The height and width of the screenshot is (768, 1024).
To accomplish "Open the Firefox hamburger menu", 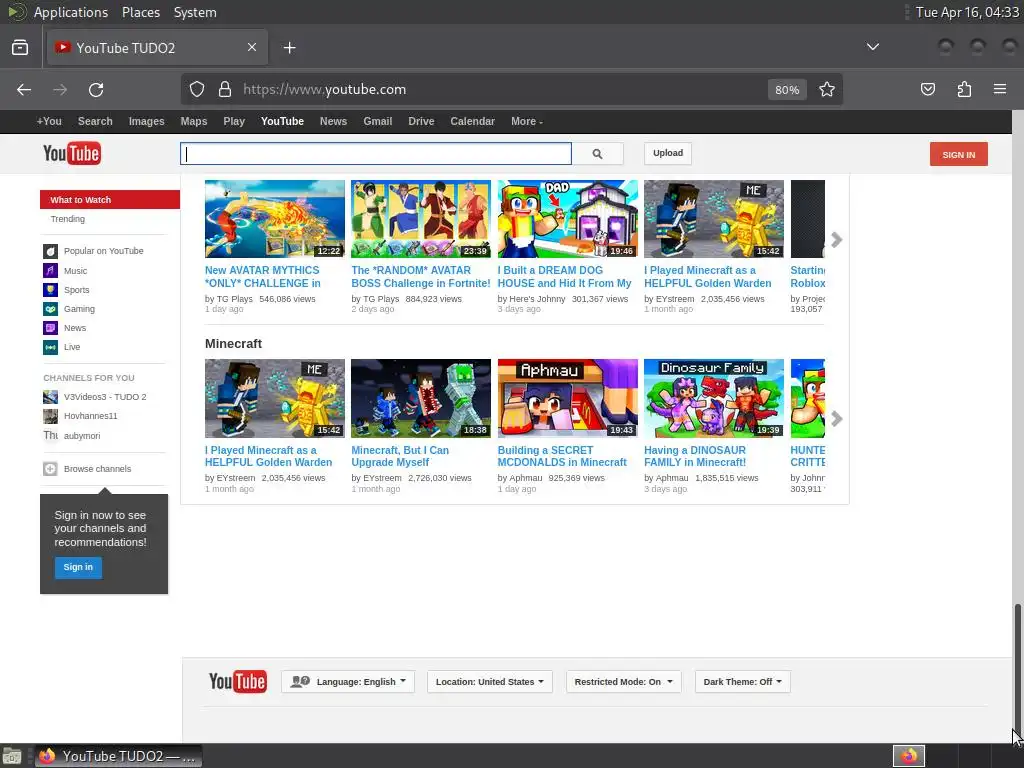I will (x=1000, y=89).
